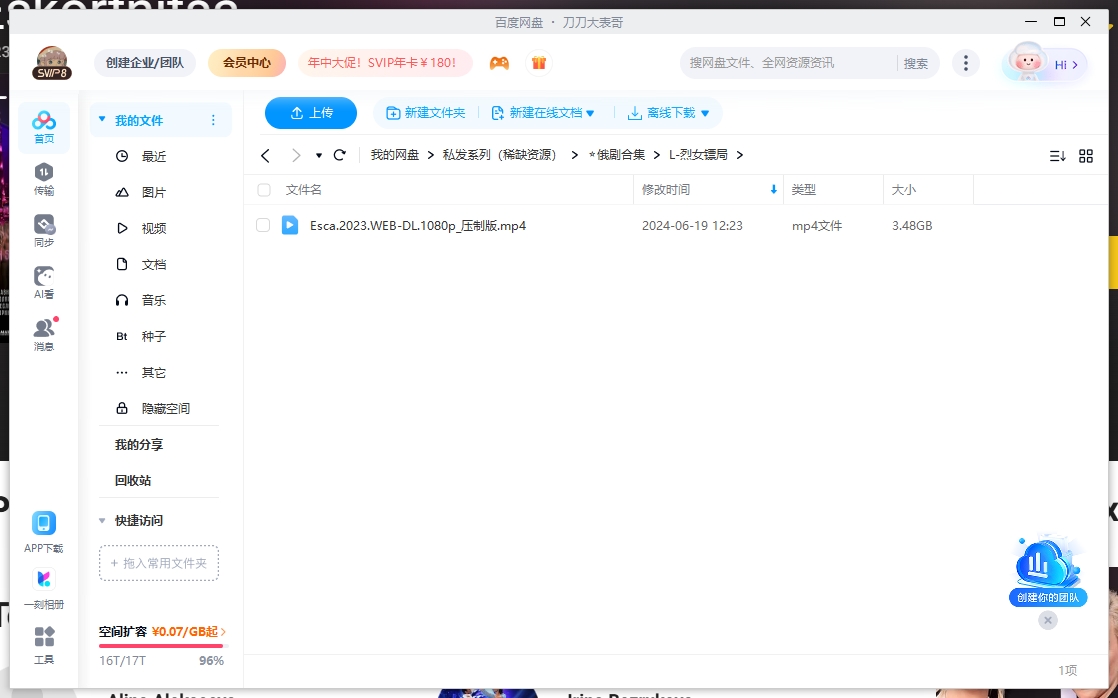
Task: Create a folder via 新建文件夹
Action: [x=427, y=113]
